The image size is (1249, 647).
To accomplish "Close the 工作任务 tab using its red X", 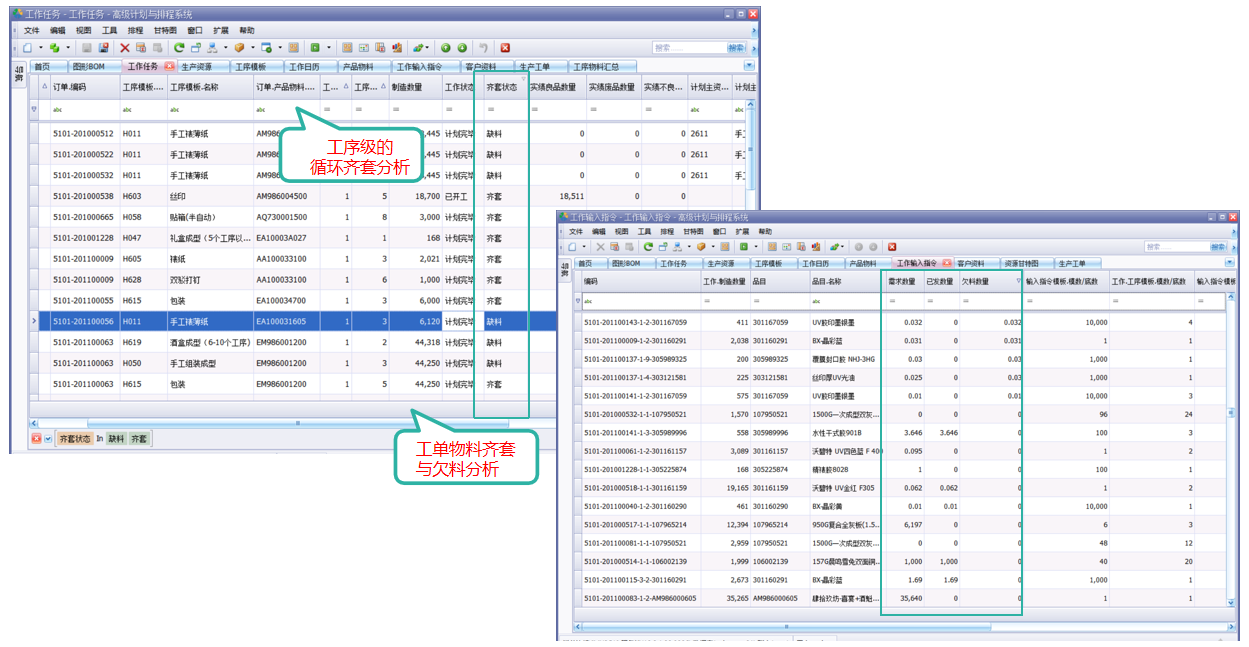I will pos(169,67).
